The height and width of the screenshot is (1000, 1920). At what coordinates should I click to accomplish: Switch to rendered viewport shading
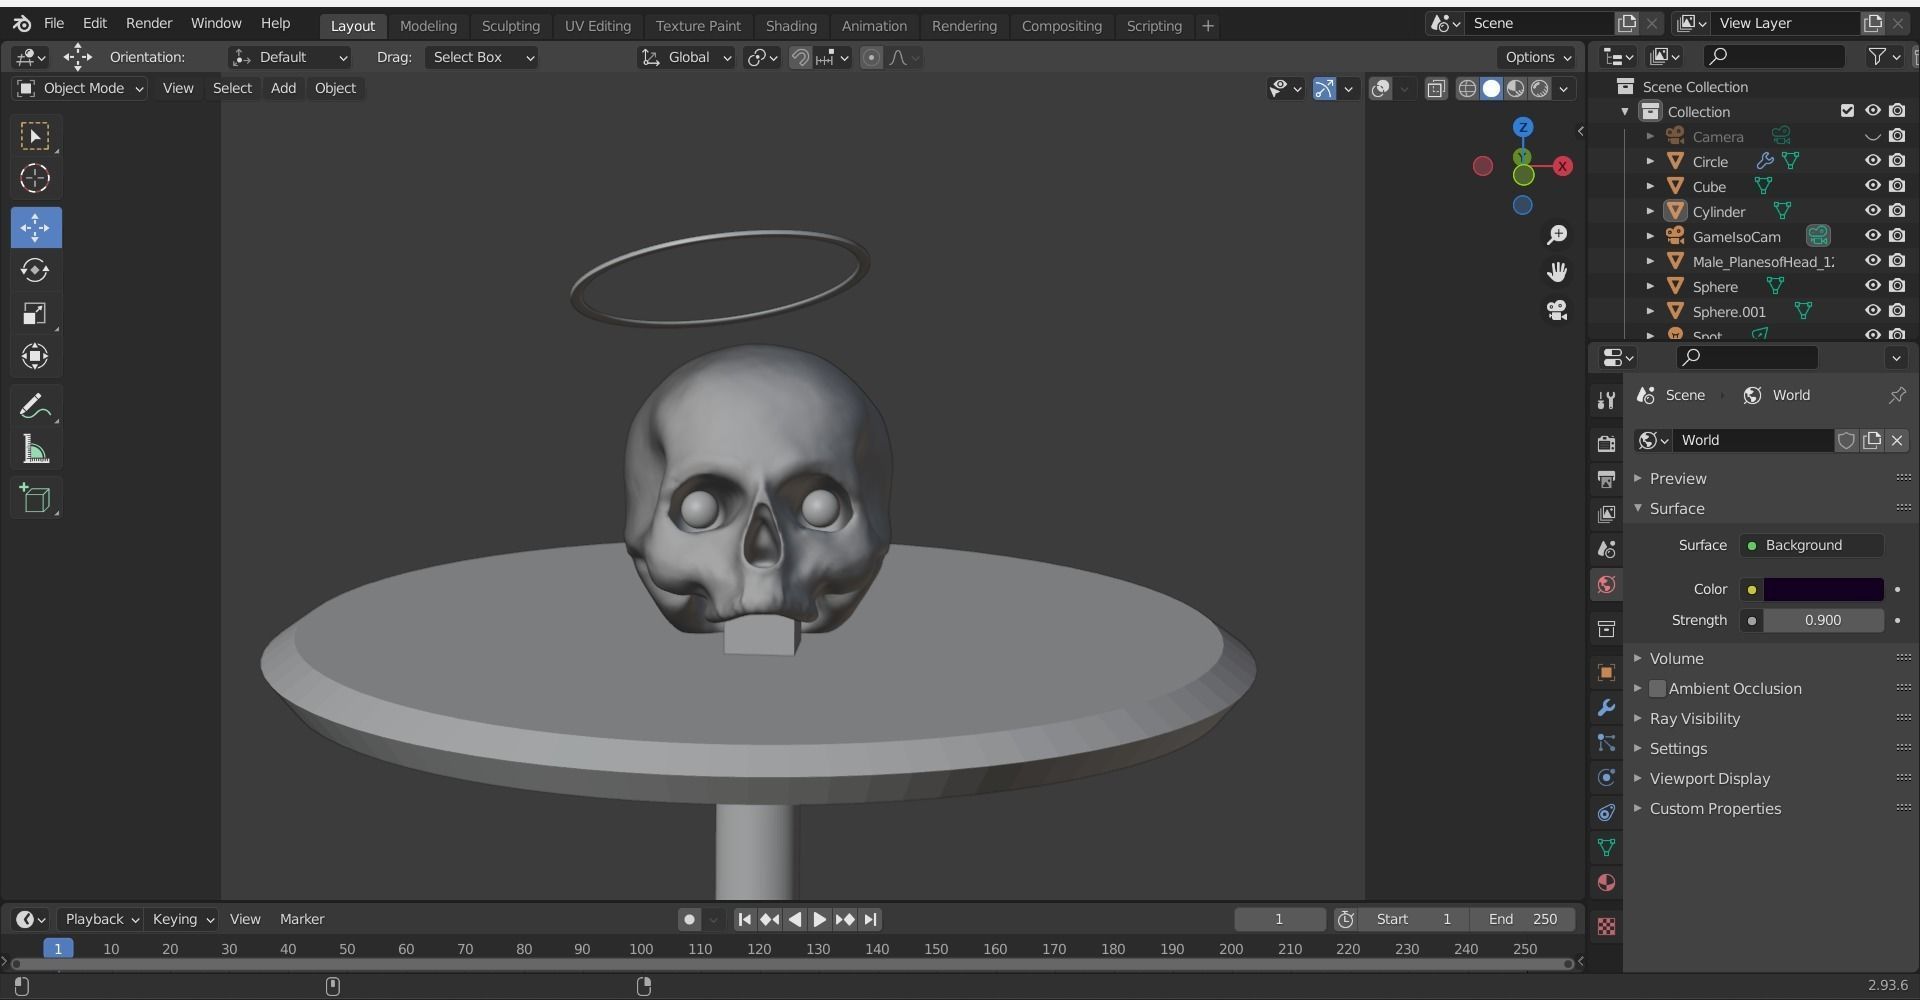pyautogui.click(x=1540, y=89)
